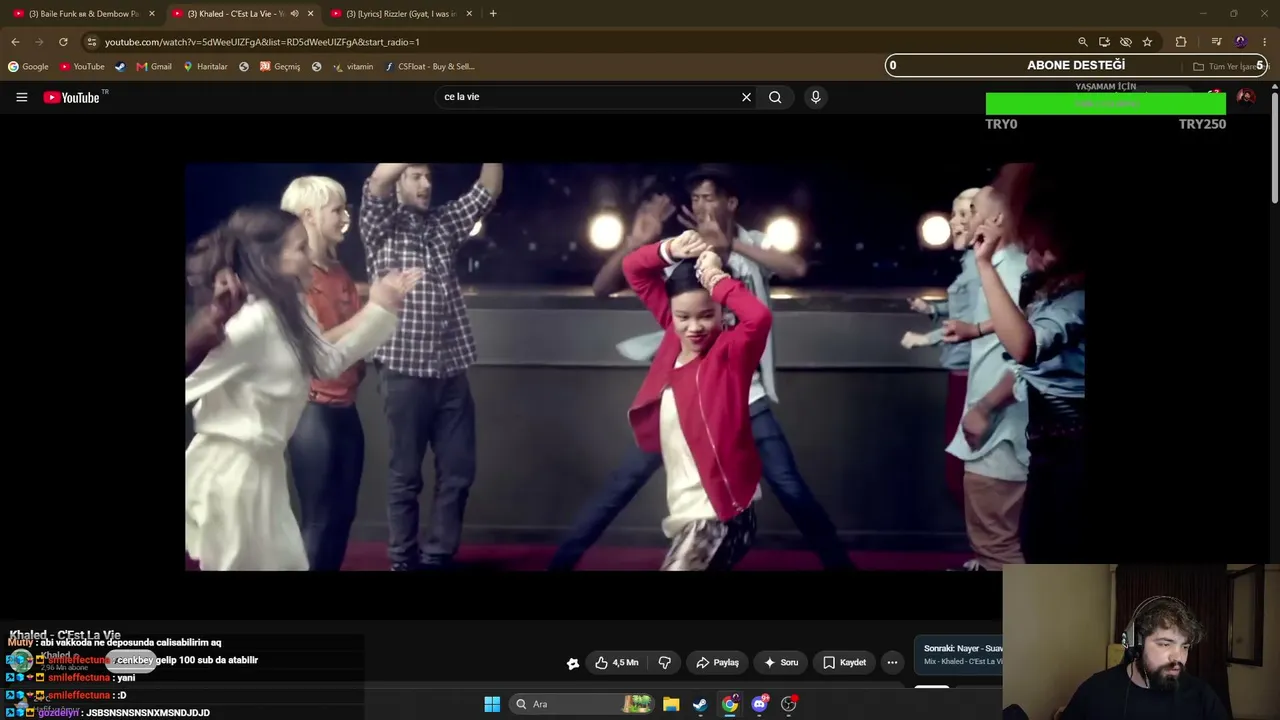Open the Windows Start menu
The image size is (1280, 720).
[492, 704]
